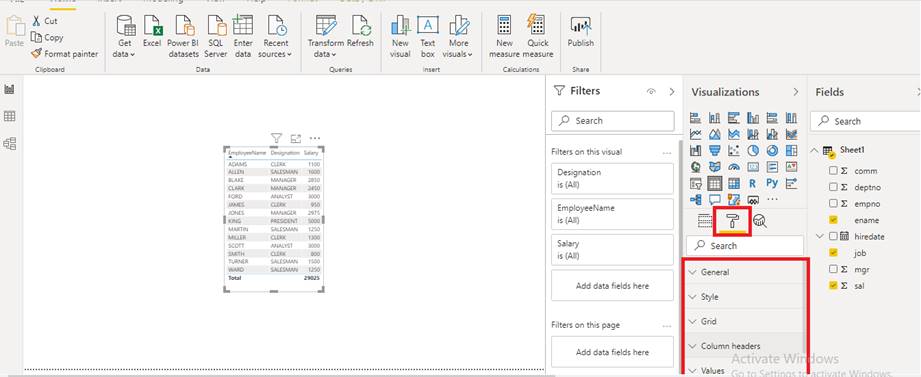Image resolution: width=921 pixels, height=377 pixels.
Task: Toggle Filters pane visibility eye icon
Action: (651, 92)
